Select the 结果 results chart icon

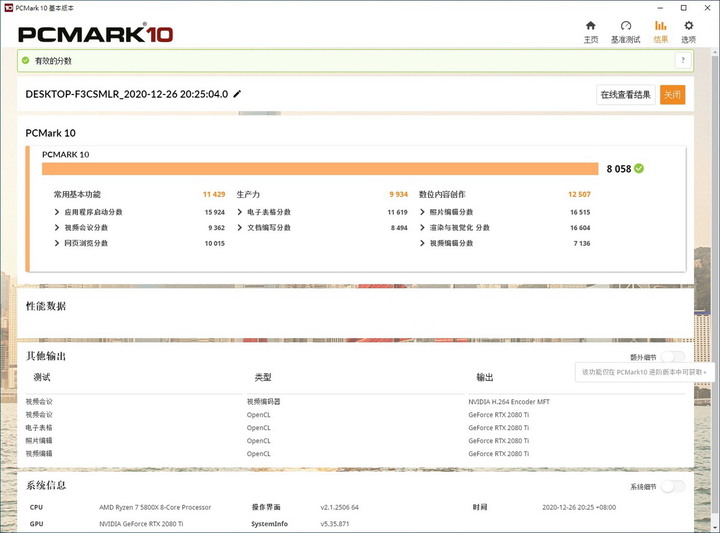pyautogui.click(x=660, y=25)
